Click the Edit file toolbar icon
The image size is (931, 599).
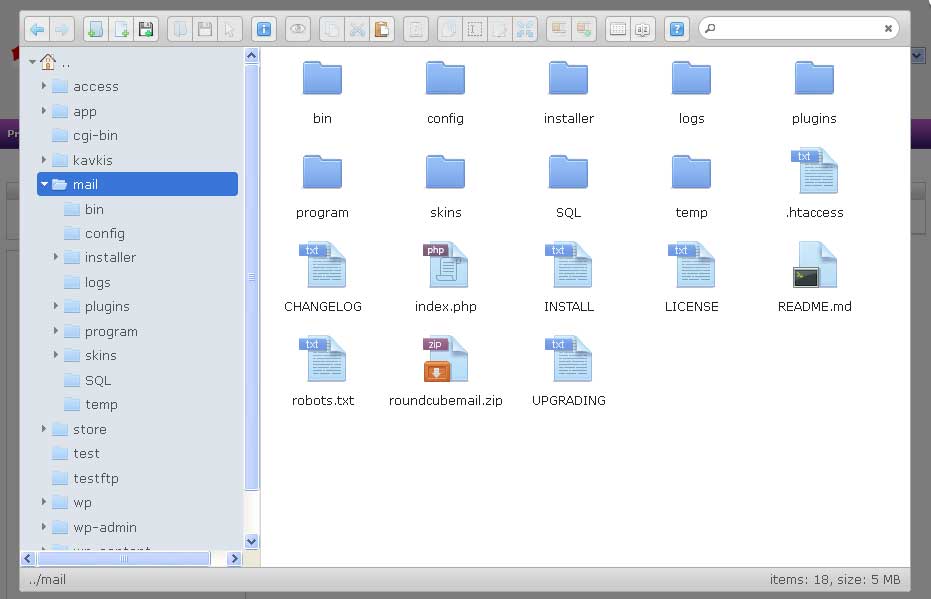pos(499,29)
